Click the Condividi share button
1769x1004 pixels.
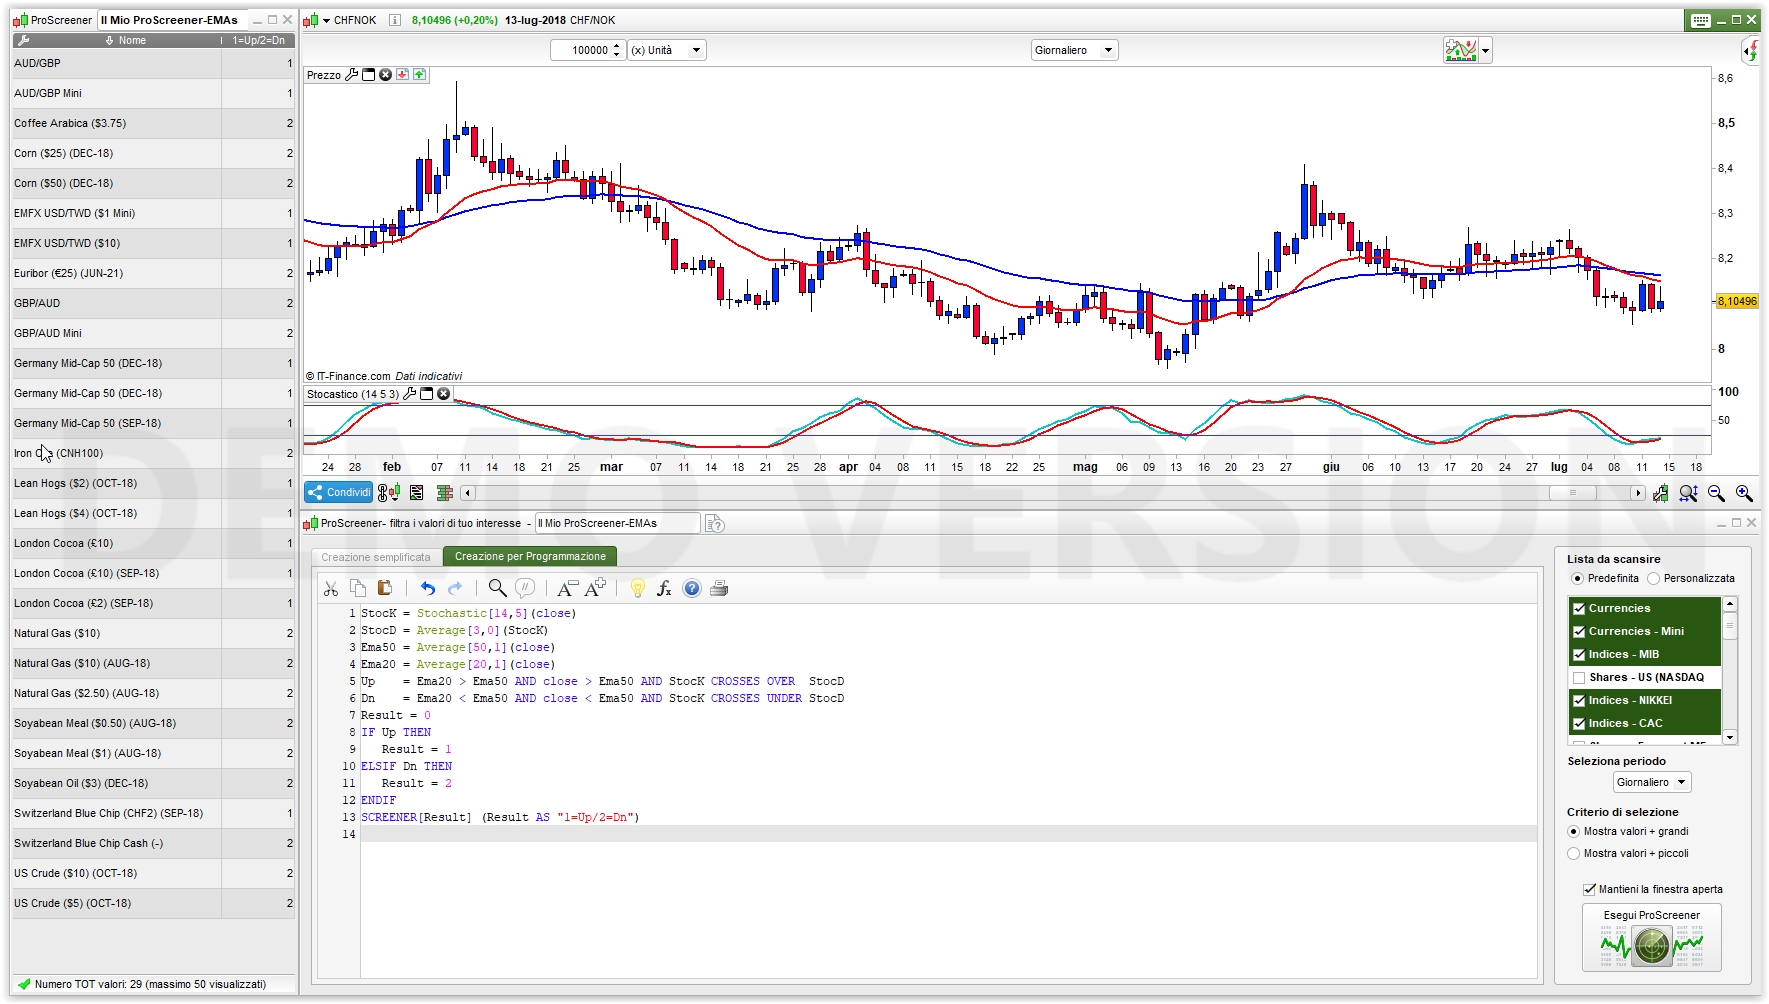[x=338, y=492]
